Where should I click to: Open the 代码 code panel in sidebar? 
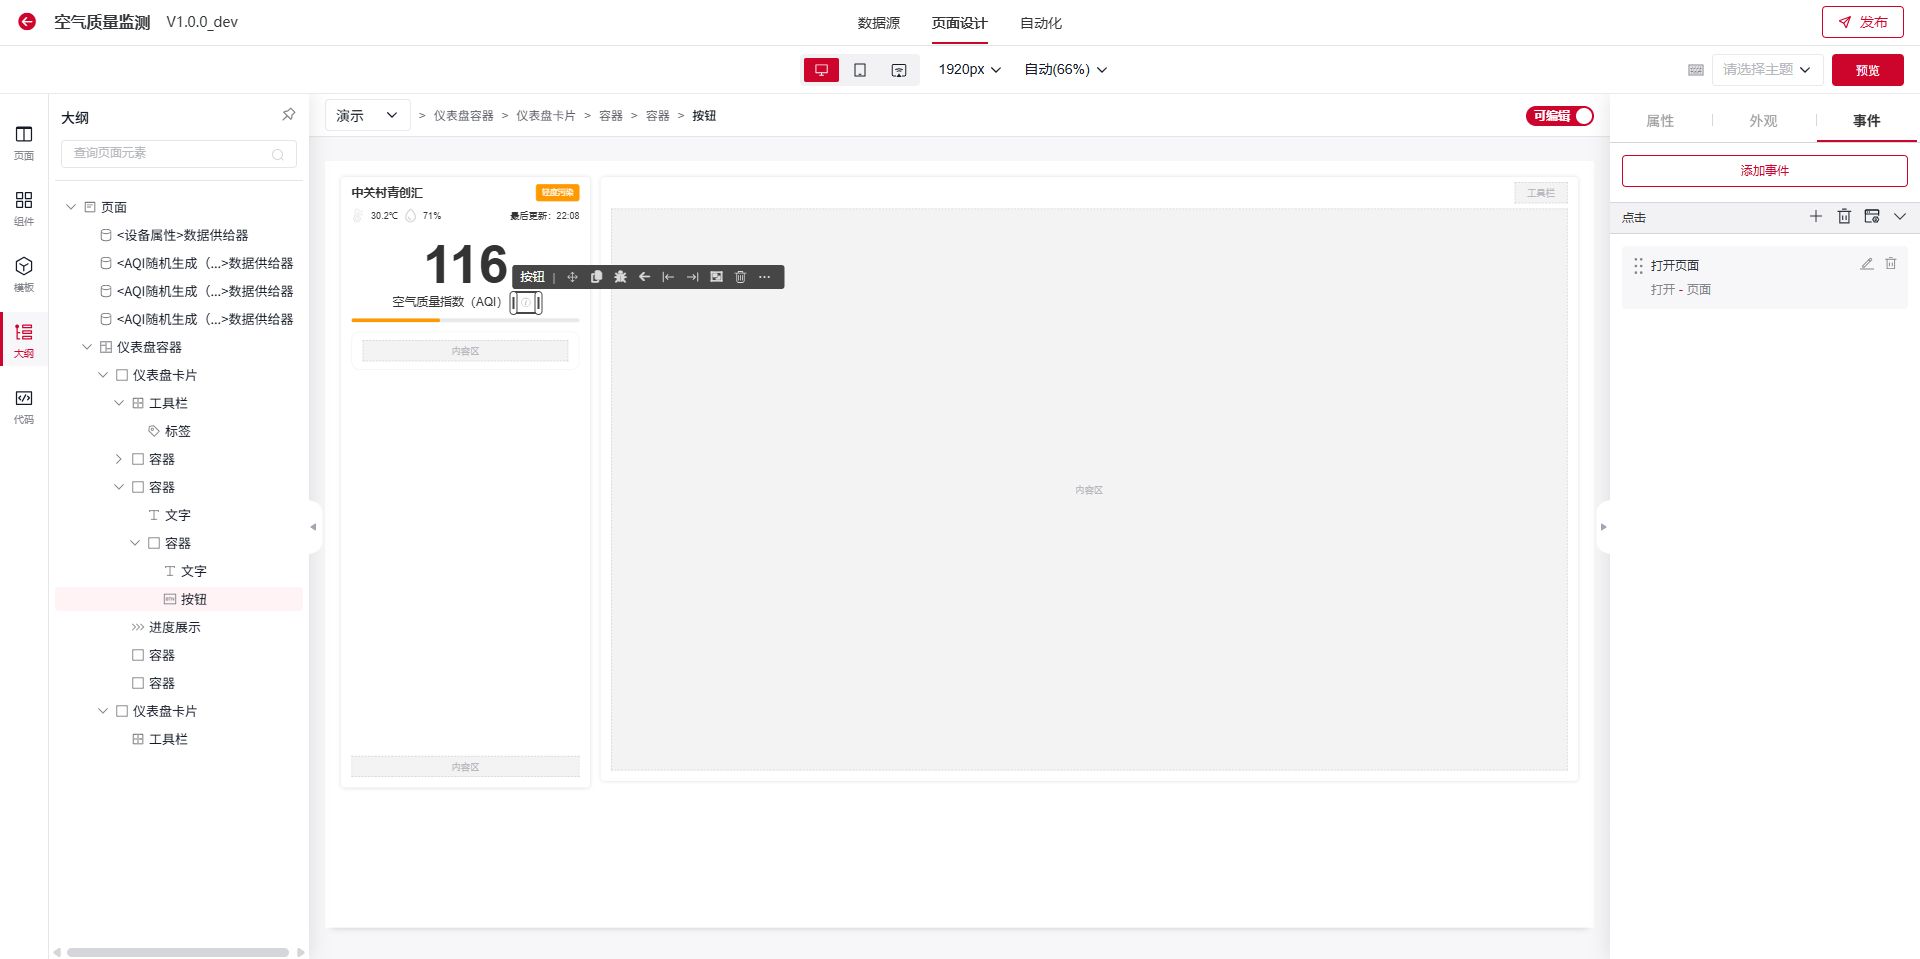(24, 406)
